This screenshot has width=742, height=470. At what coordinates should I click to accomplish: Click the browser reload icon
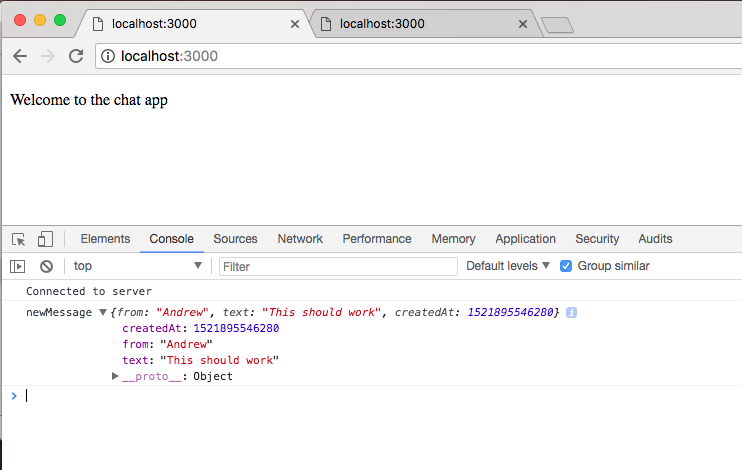click(x=75, y=56)
